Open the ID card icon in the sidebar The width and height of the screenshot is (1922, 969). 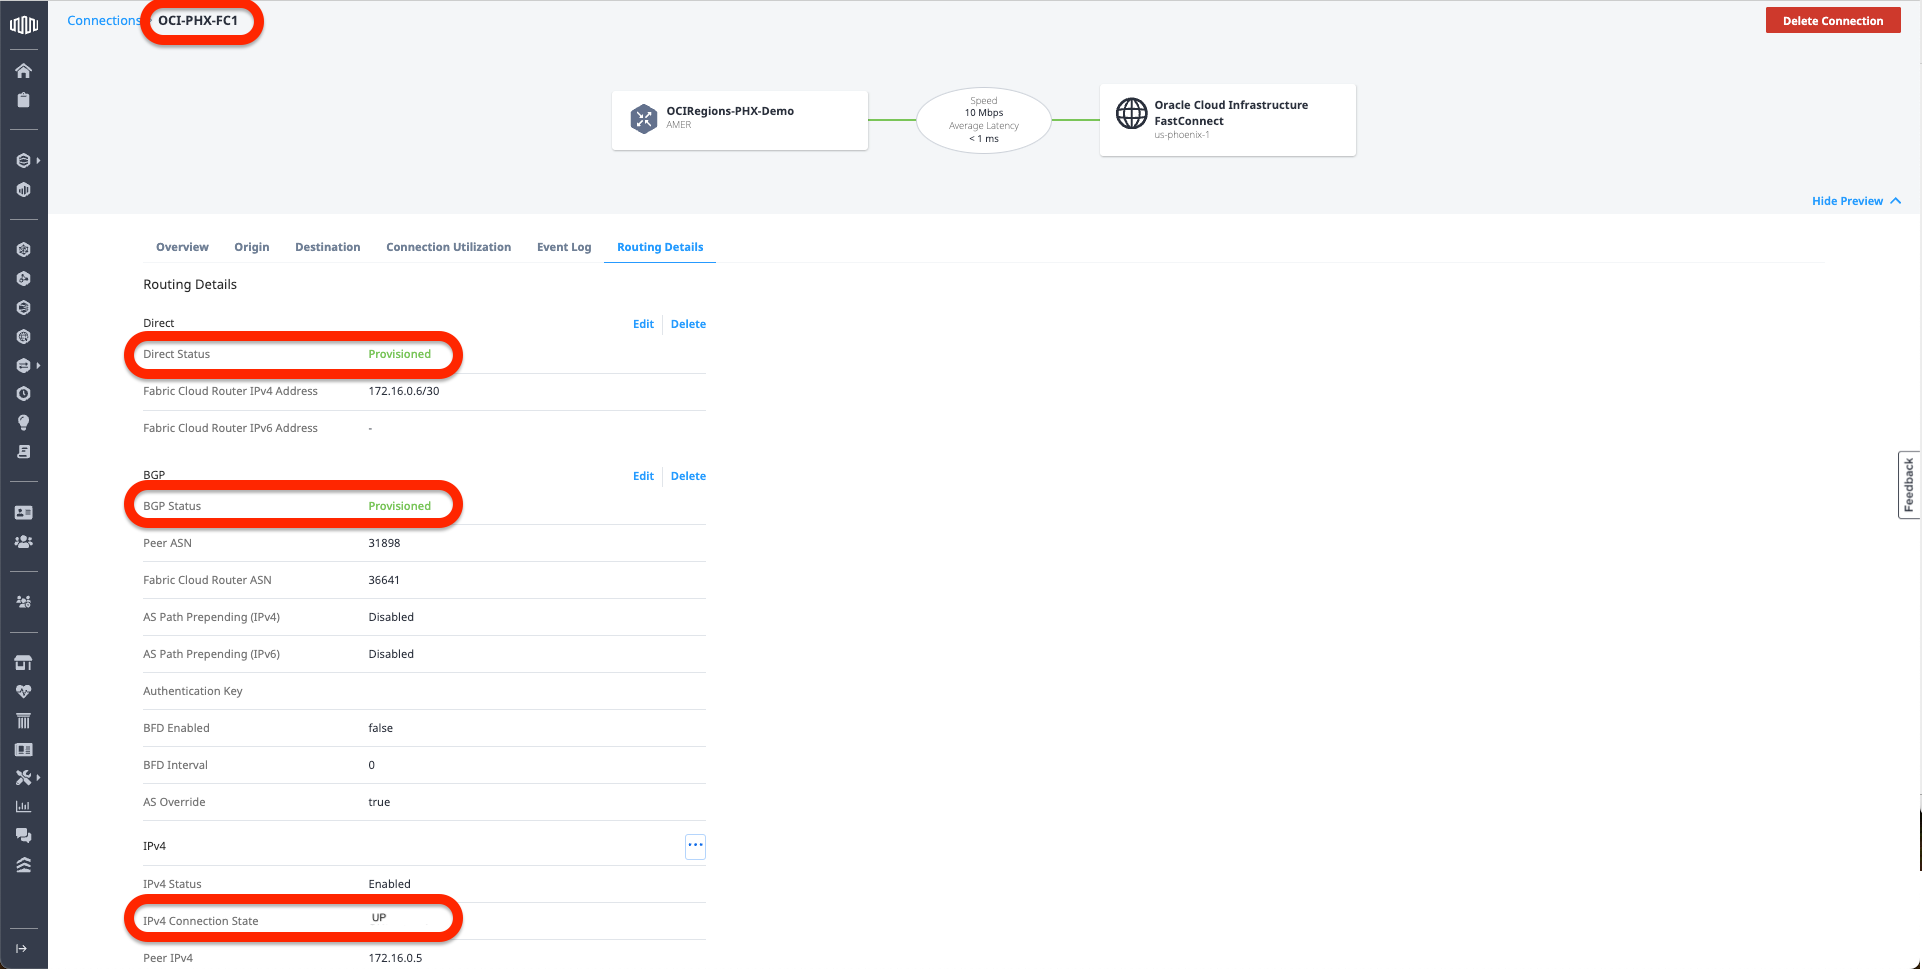[23, 513]
